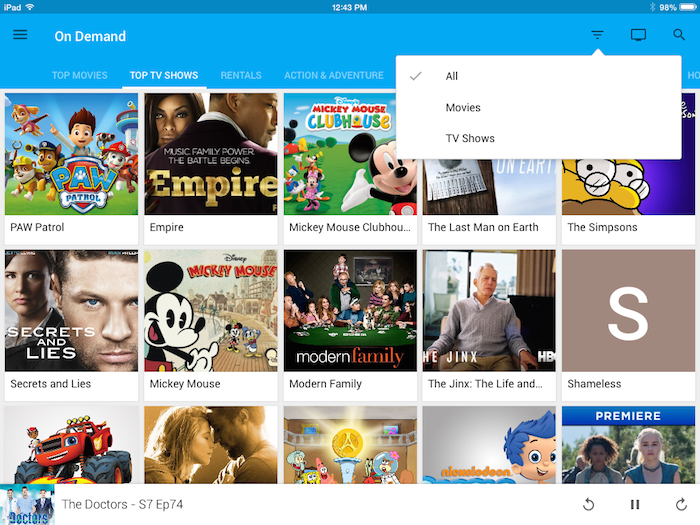The height and width of the screenshot is (525, 700).
Task: Click The Simpsons title label
Action: pos(602,227)
